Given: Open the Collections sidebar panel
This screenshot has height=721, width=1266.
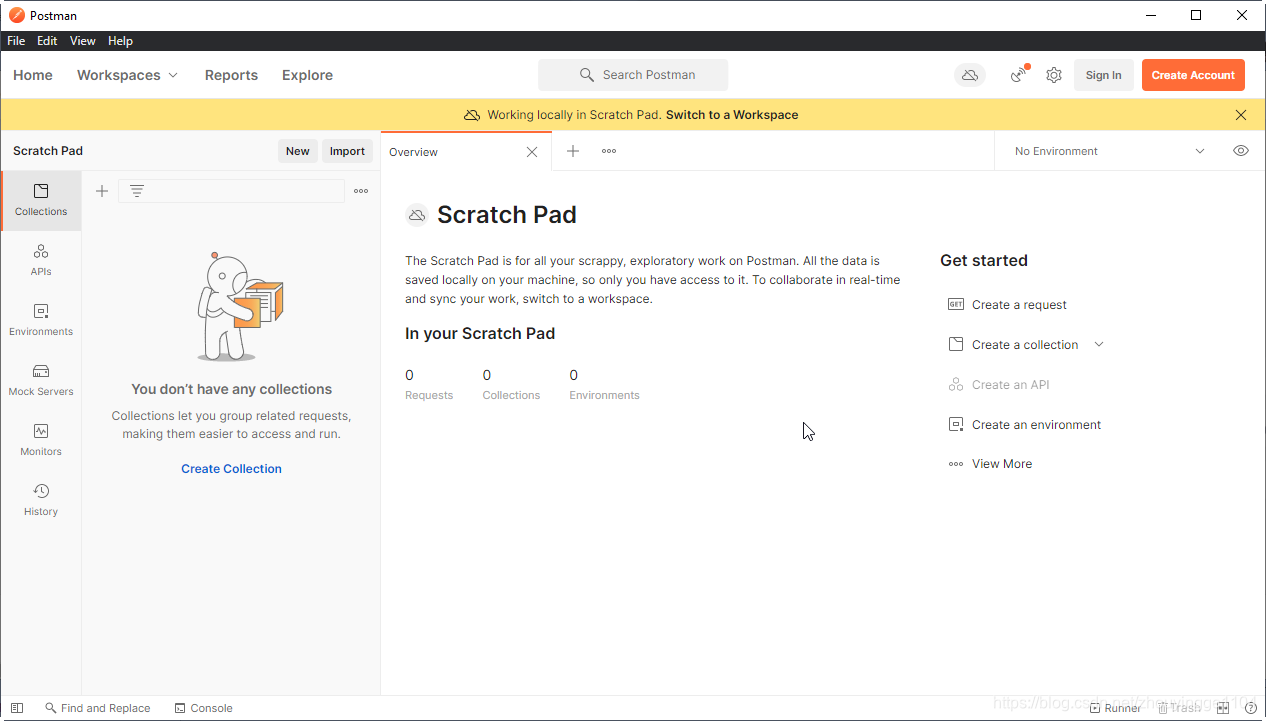Looking at the screenshot, I should 40,199.
